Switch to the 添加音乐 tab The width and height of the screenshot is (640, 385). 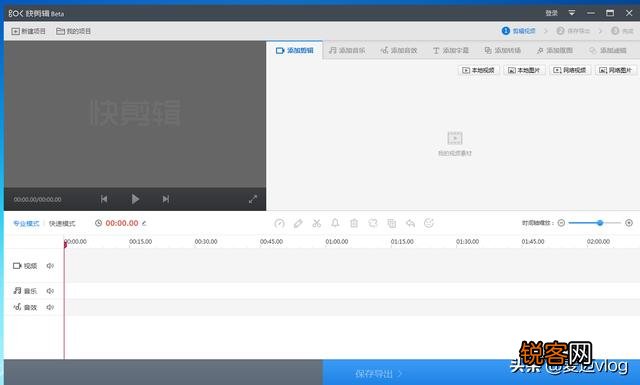(x=347, y=51)
